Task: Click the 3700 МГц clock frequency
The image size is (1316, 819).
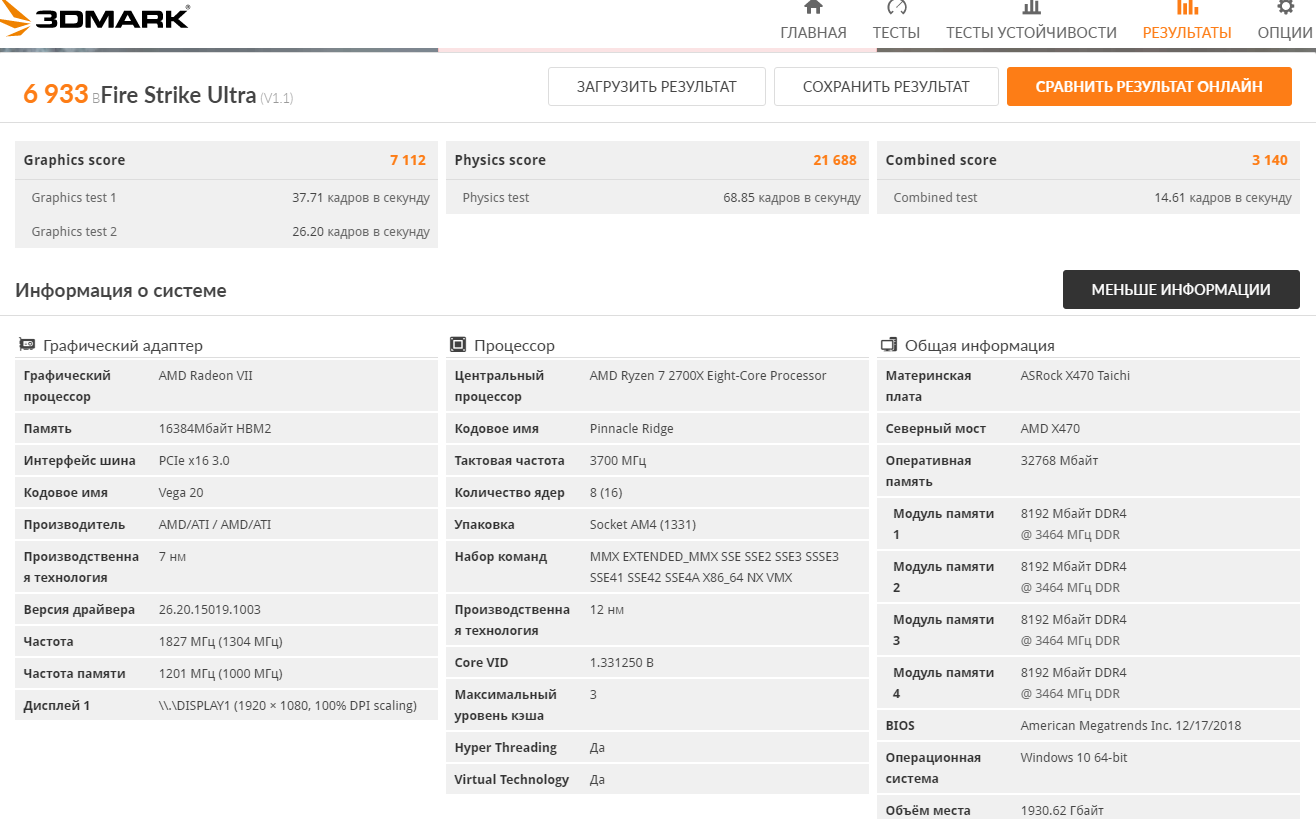Action: tap(618, 461)
